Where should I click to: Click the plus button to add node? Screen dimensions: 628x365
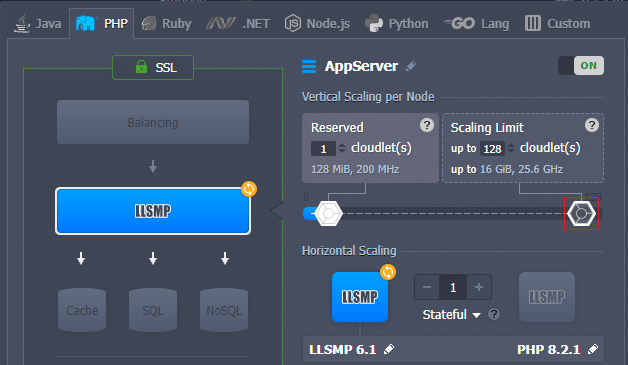click(479, 287)
